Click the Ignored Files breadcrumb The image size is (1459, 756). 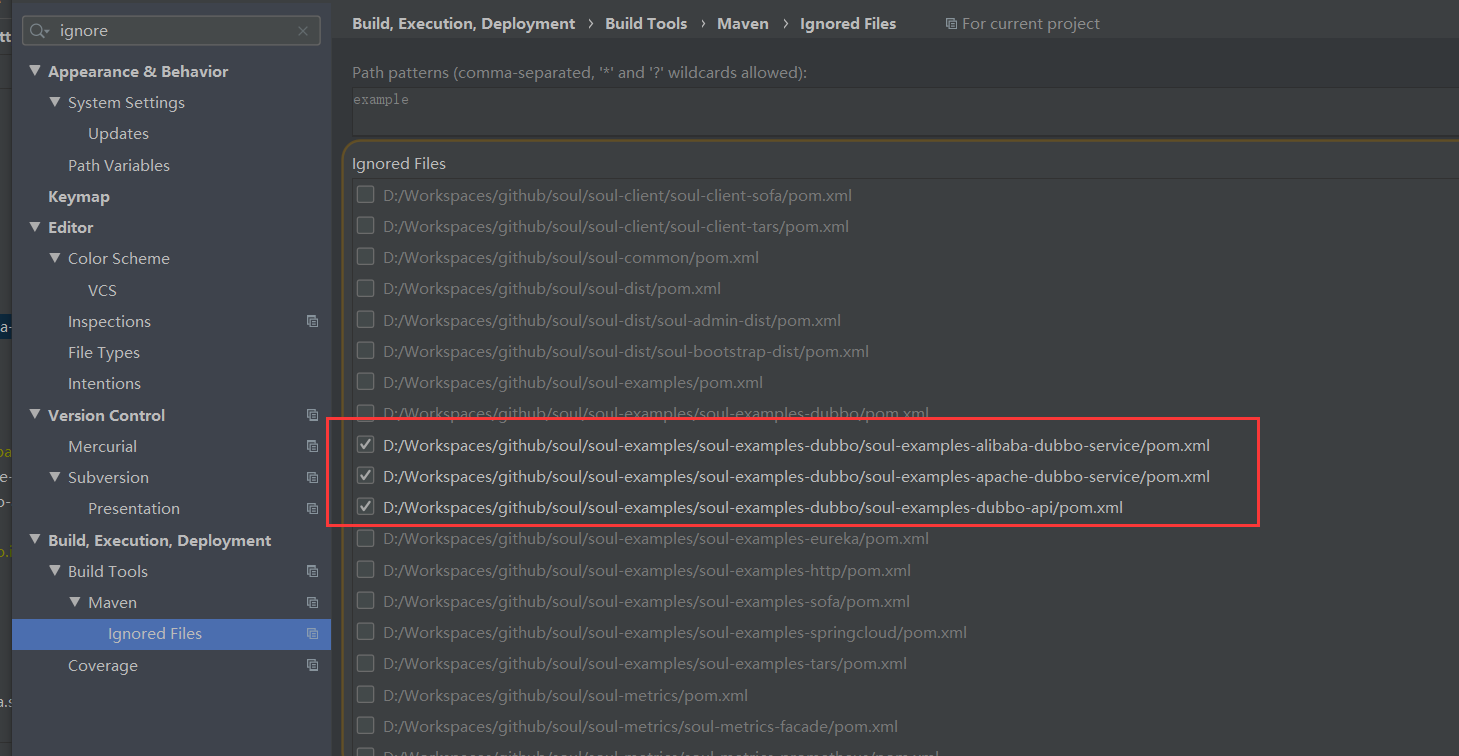click(x=848, y=23)
